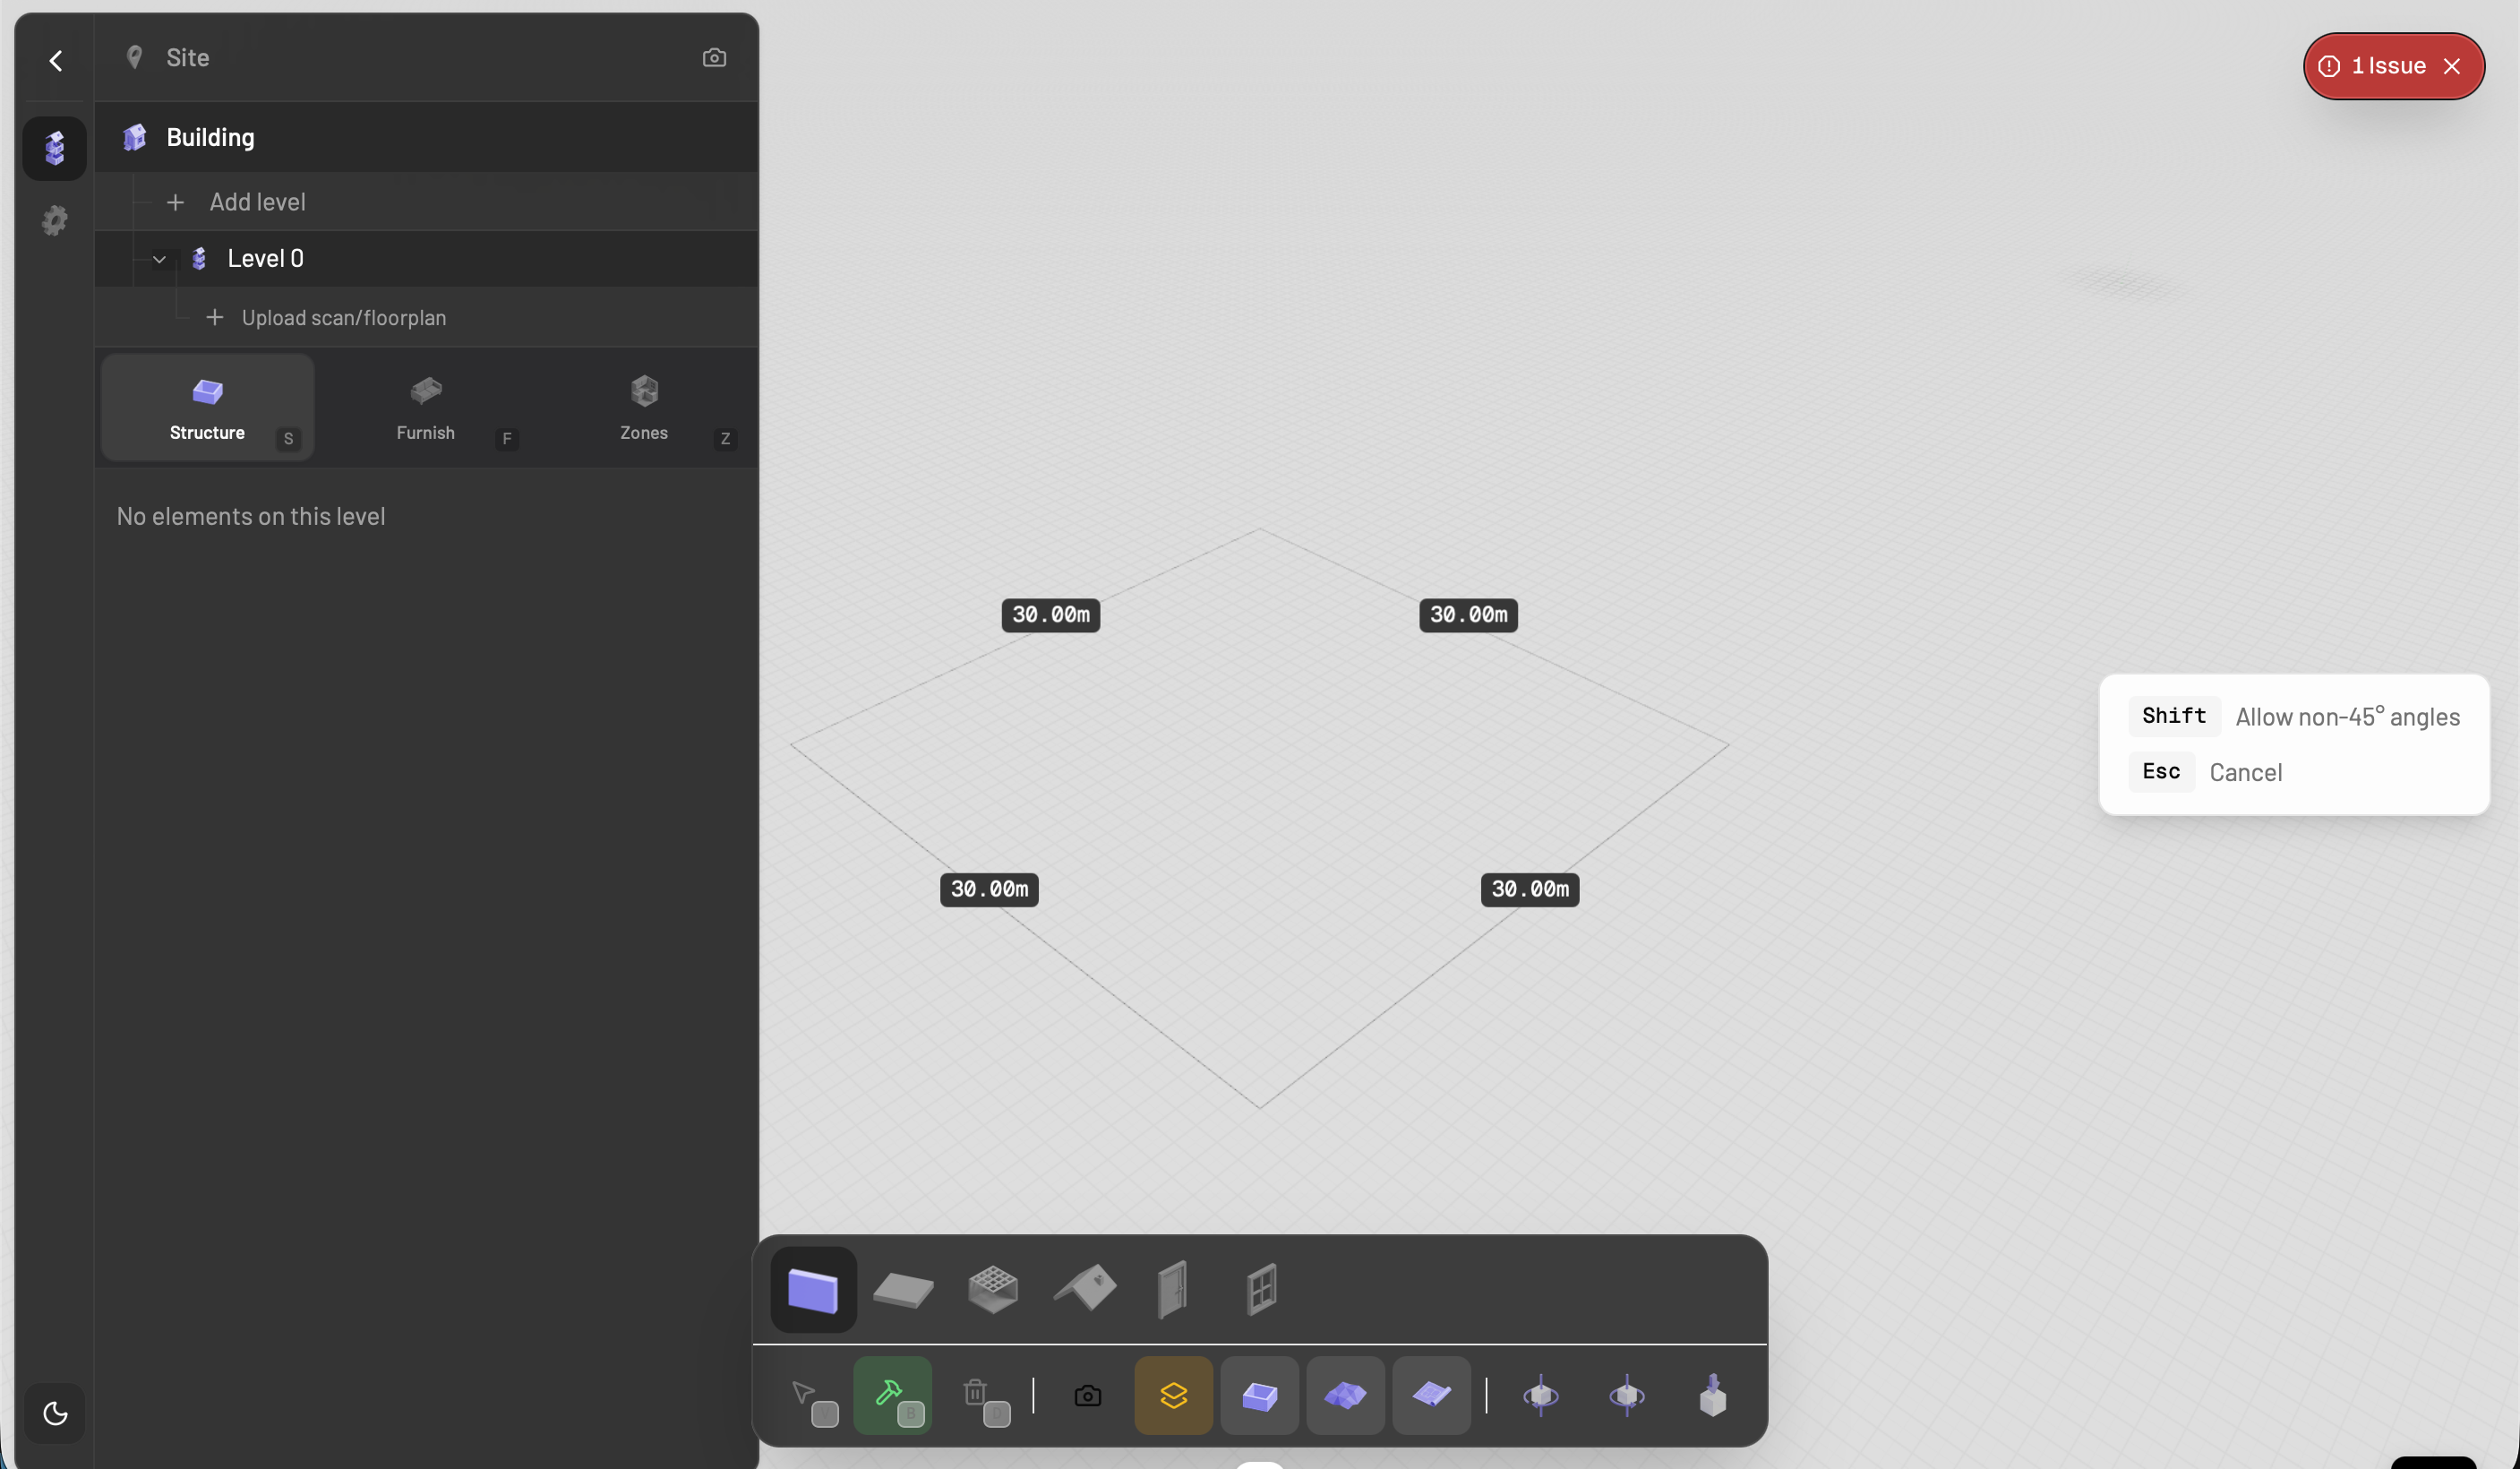Collapse the Level 0 tree item
The width and height of the screenshot is (2520, 1469).
click(159, 259)
